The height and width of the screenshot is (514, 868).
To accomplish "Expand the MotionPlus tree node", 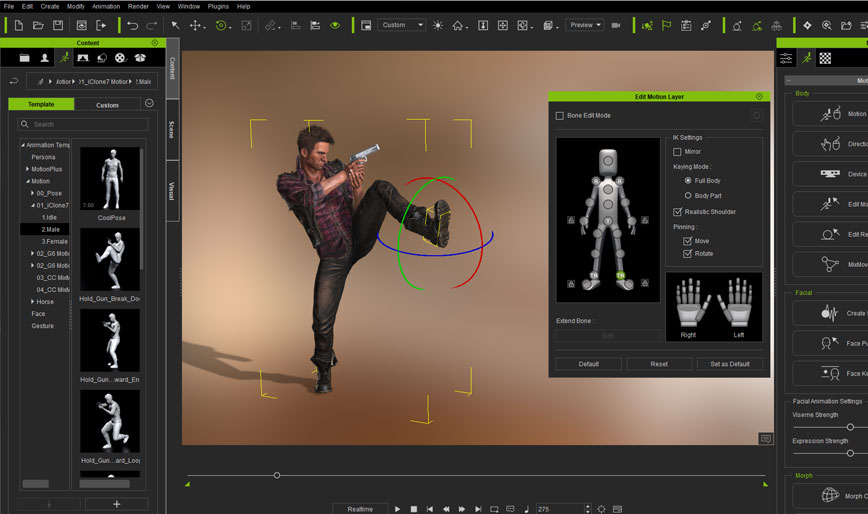I will pos(27,169).
